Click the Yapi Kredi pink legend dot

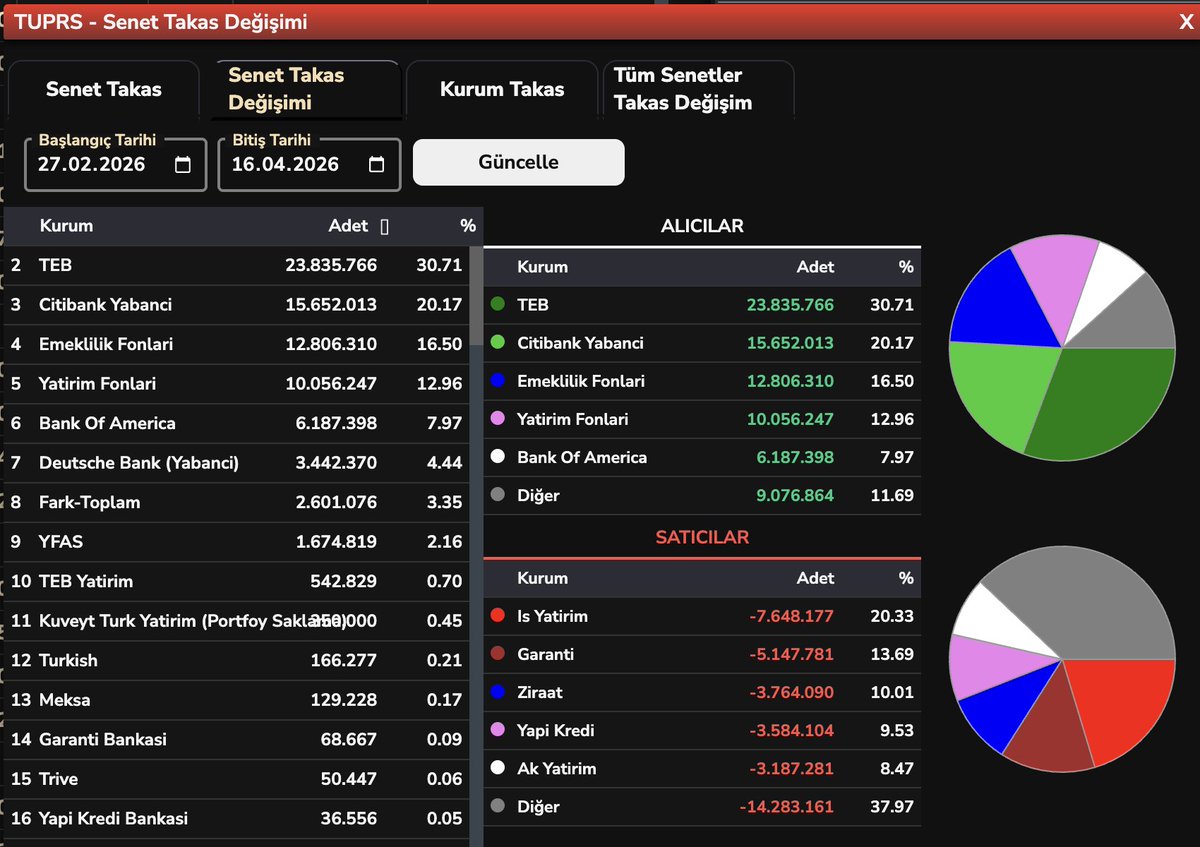pyautogui.click(x=497, y=730)
